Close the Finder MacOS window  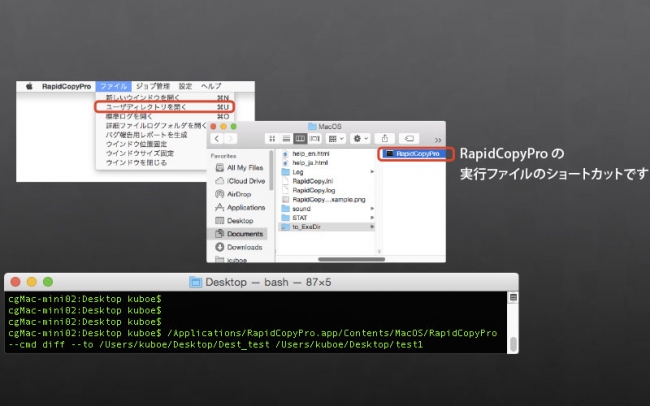213,126
